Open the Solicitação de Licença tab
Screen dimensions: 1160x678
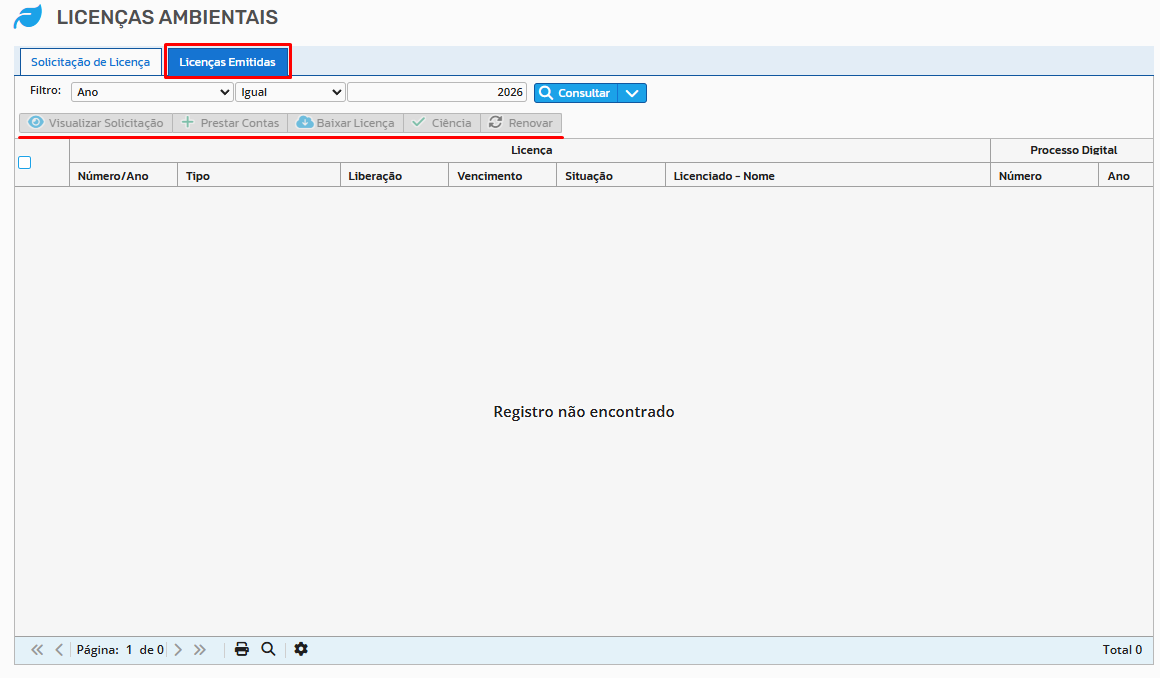[90, 62]
